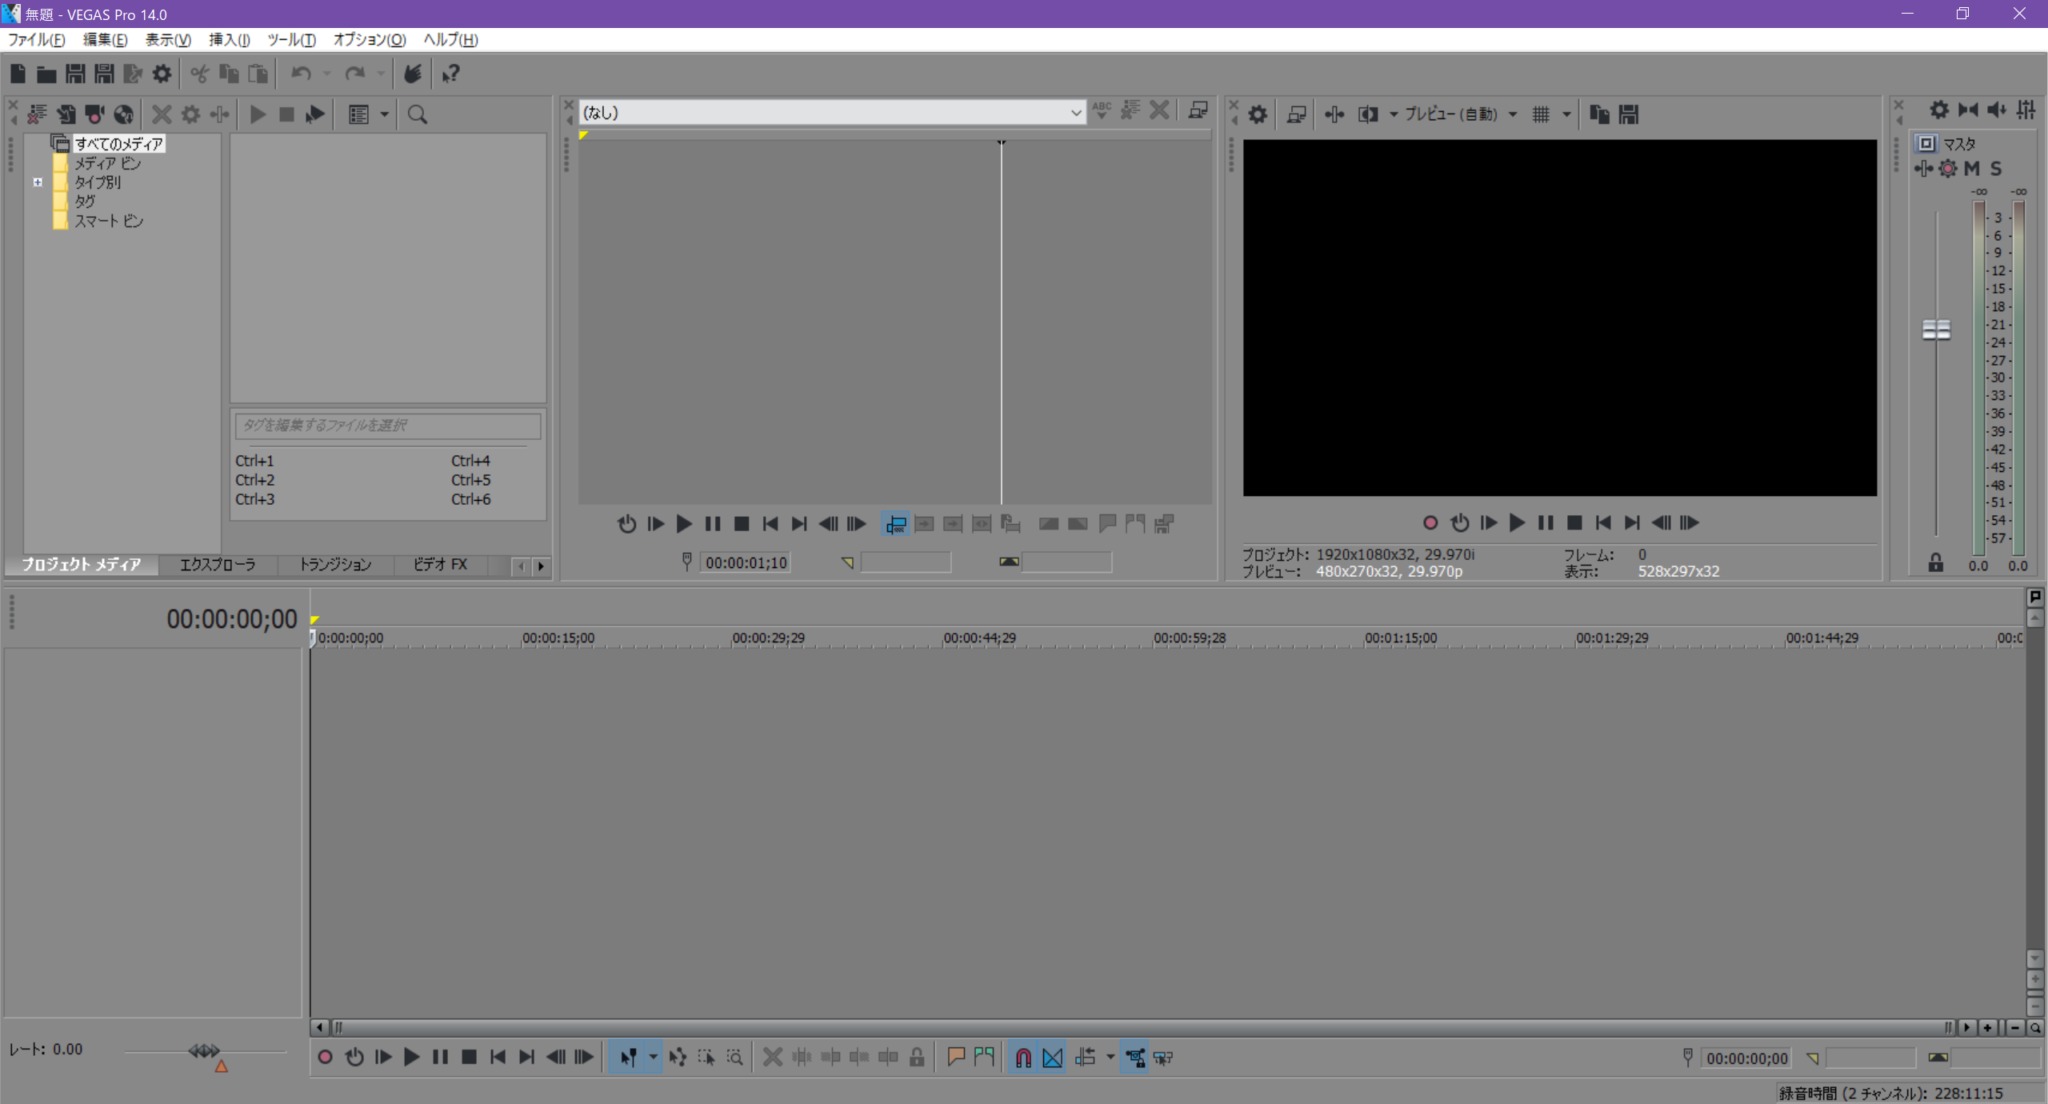Image resolution: width=2048 pixels, height=1104 pixels.
Task: Click the タグを編集するファイルを選択 tag field
Action: click(x=388, y=426)
